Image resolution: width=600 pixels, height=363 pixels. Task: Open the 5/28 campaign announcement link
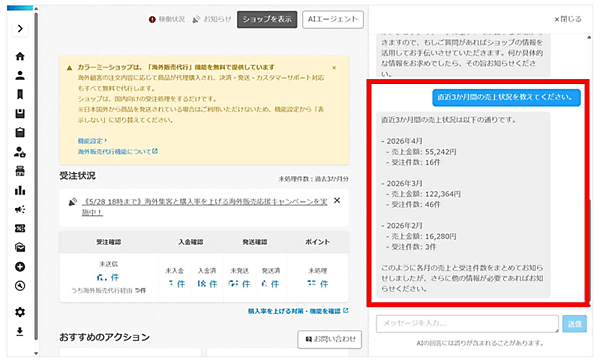tap(205, 207)
